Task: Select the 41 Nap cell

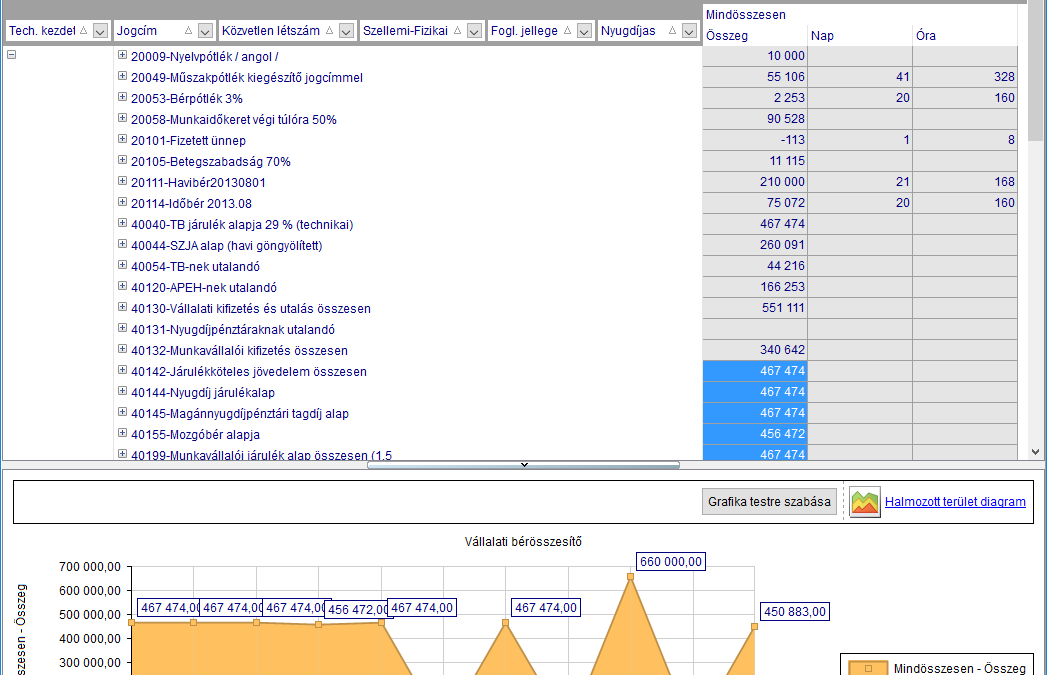Action: 859,77
